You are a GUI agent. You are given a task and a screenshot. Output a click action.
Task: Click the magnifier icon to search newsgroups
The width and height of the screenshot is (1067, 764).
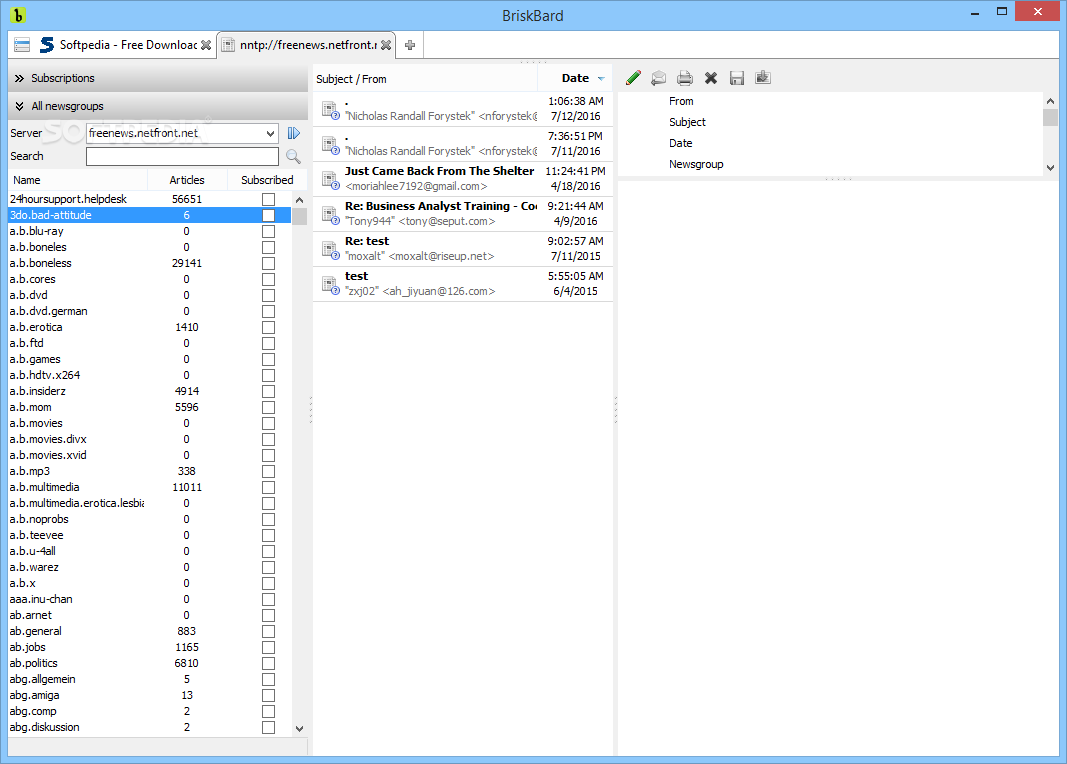293,156
